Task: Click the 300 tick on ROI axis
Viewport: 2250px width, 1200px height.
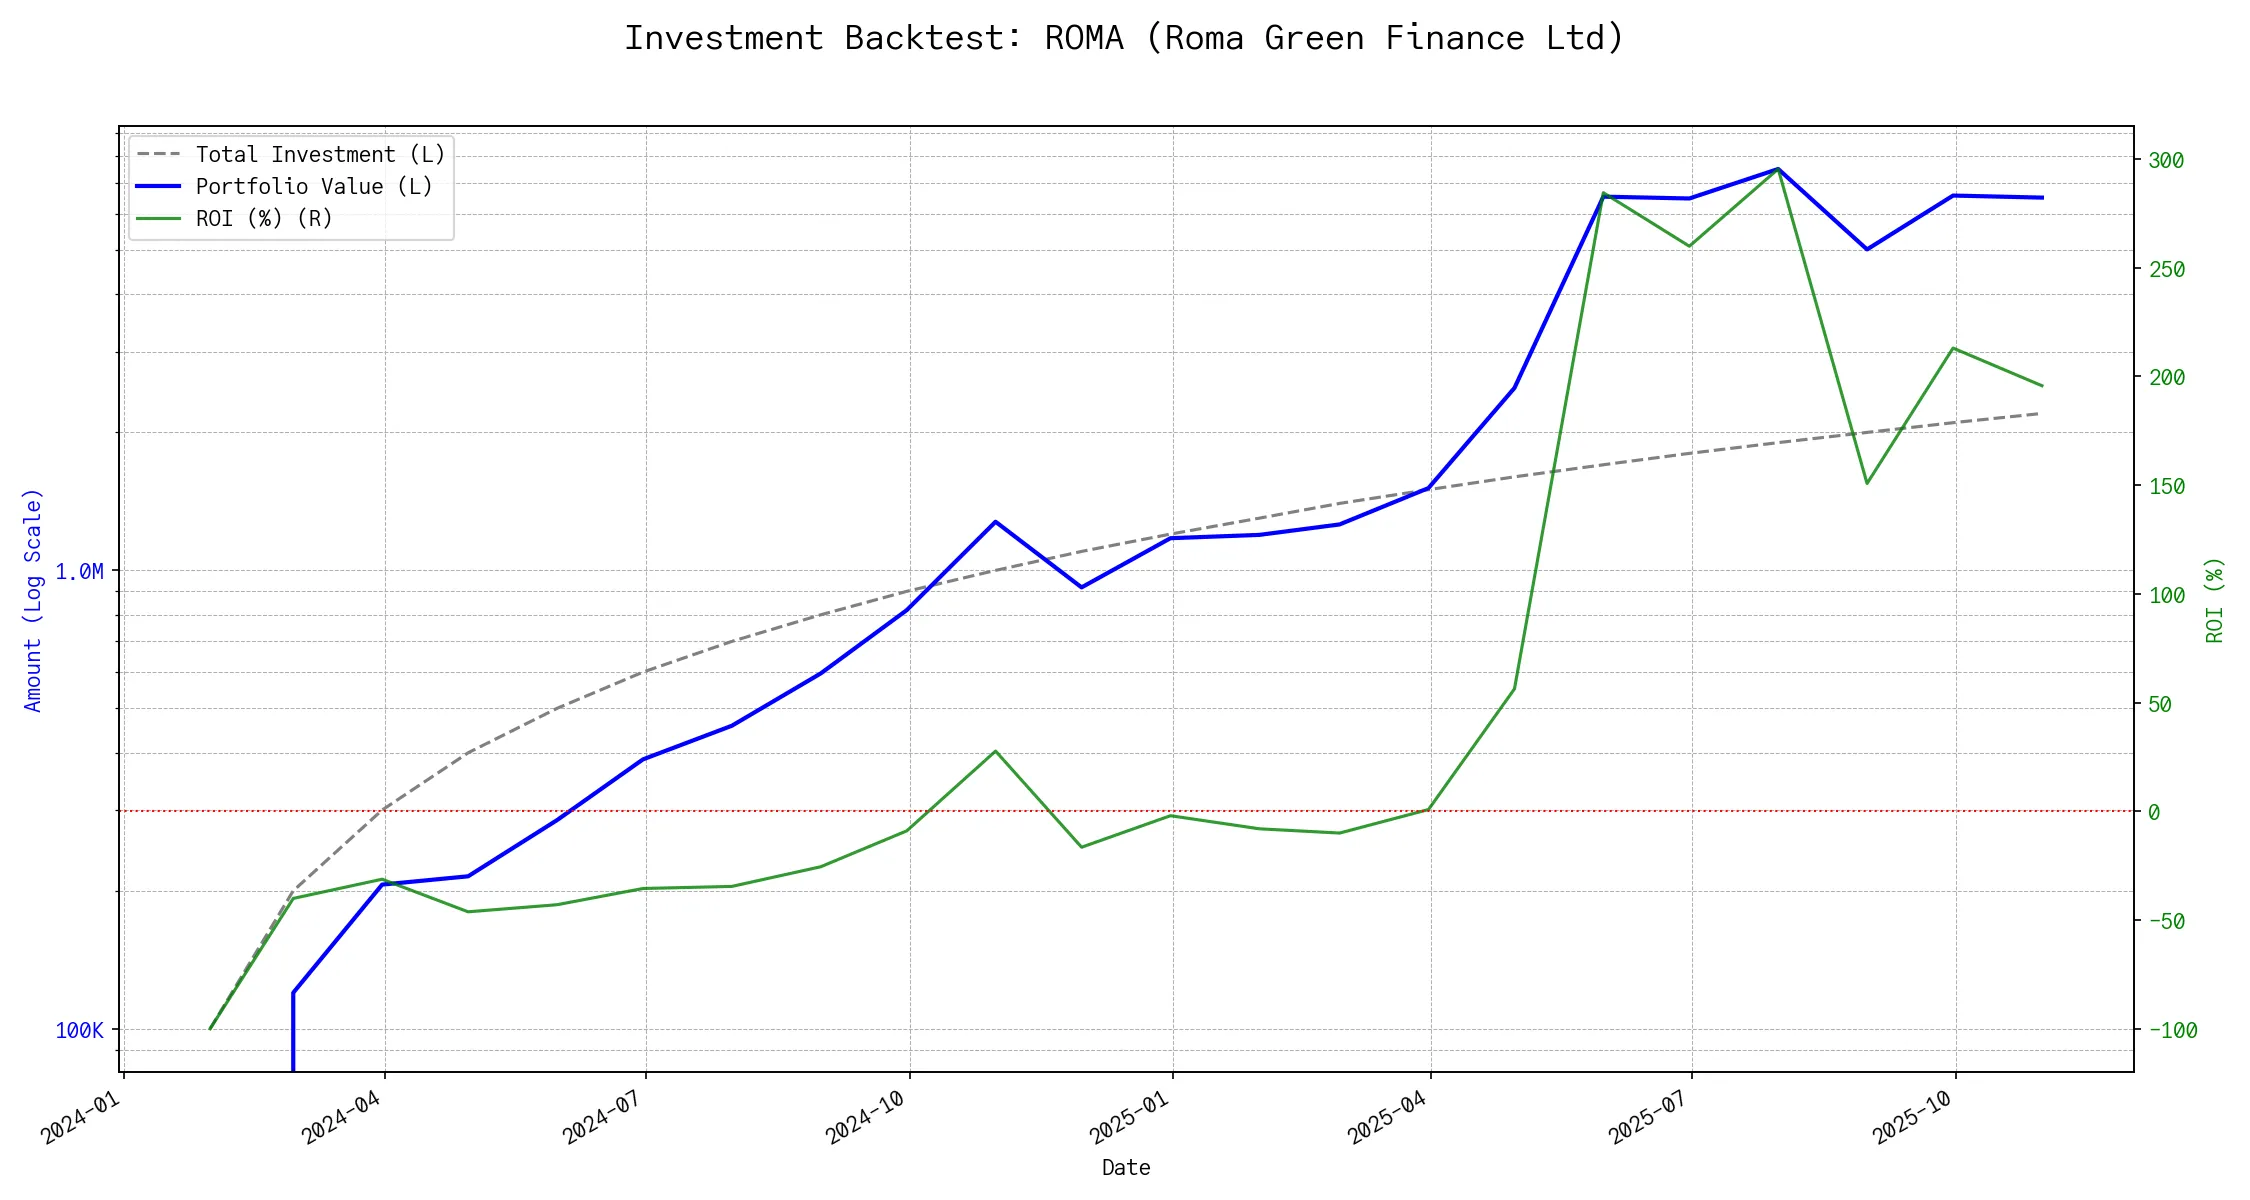Action: click(2165, 161)
